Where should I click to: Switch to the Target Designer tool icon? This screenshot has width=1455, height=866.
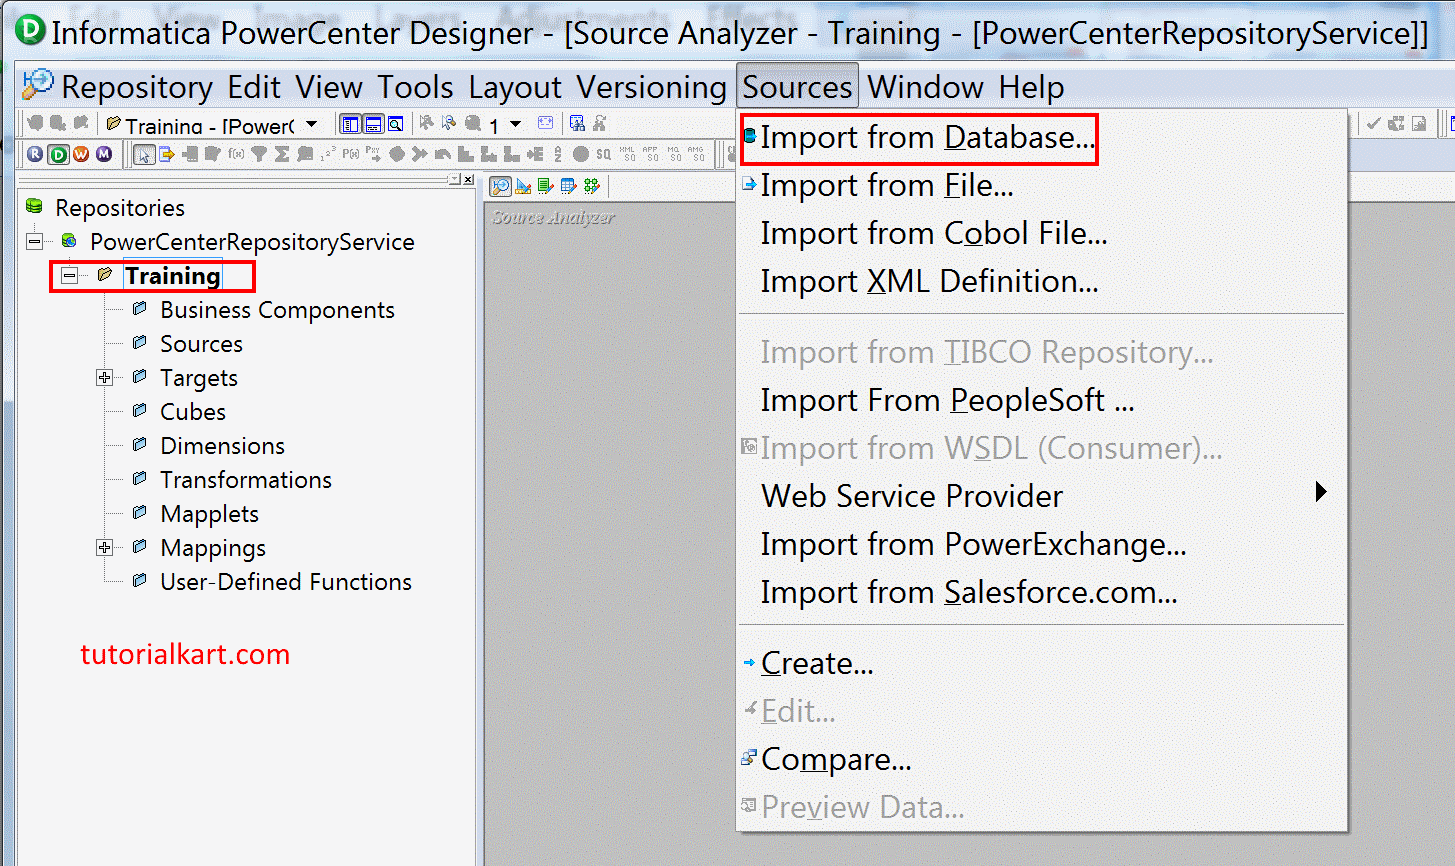(523, 186)
